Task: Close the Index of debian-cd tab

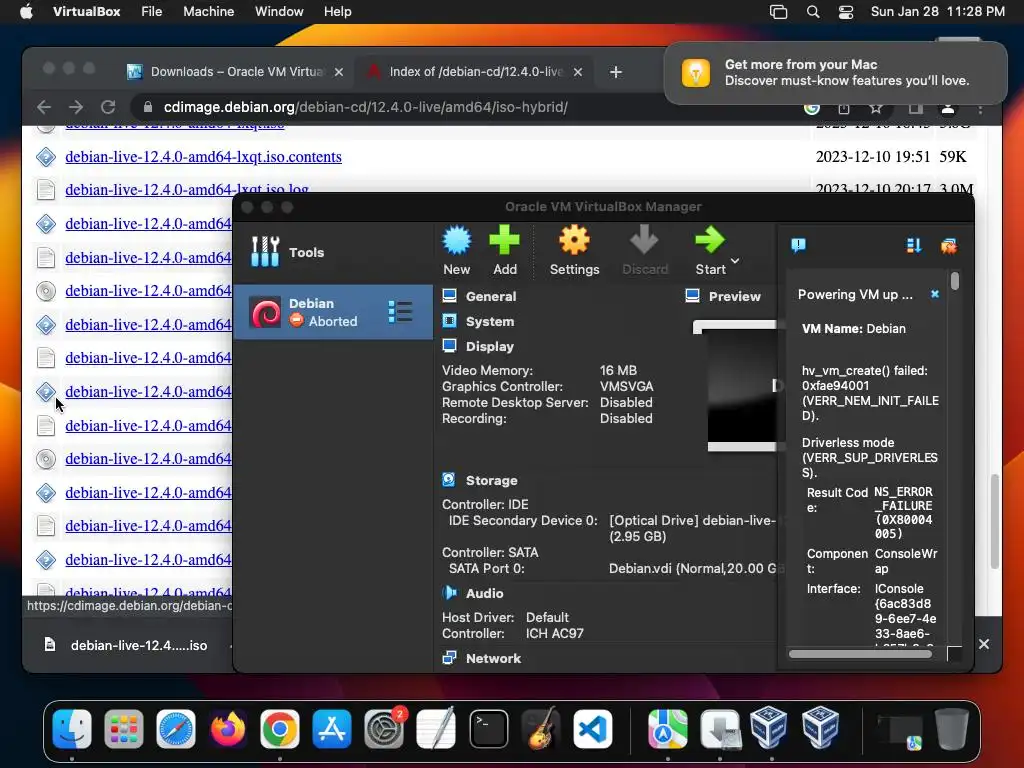Action: pyautogui.click(x=577, y=72)
